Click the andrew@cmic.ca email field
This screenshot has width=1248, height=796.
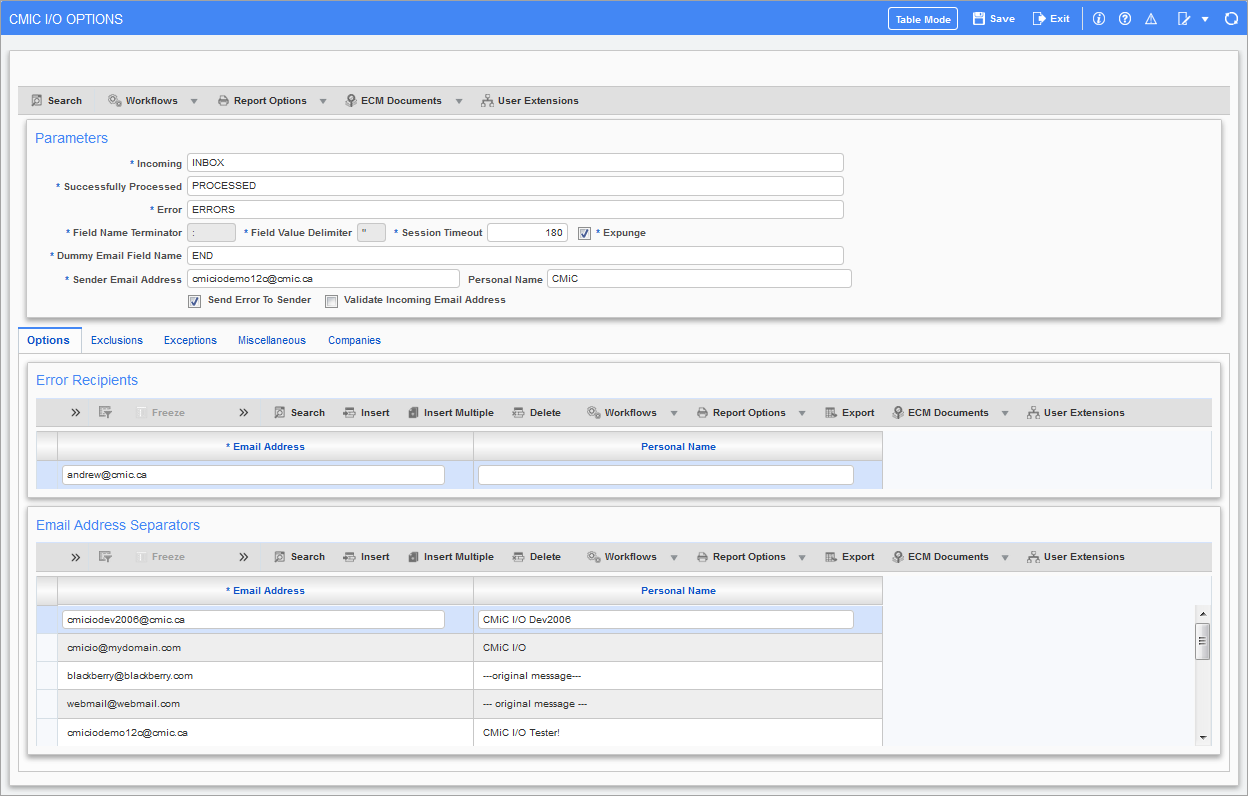point(253,475)
